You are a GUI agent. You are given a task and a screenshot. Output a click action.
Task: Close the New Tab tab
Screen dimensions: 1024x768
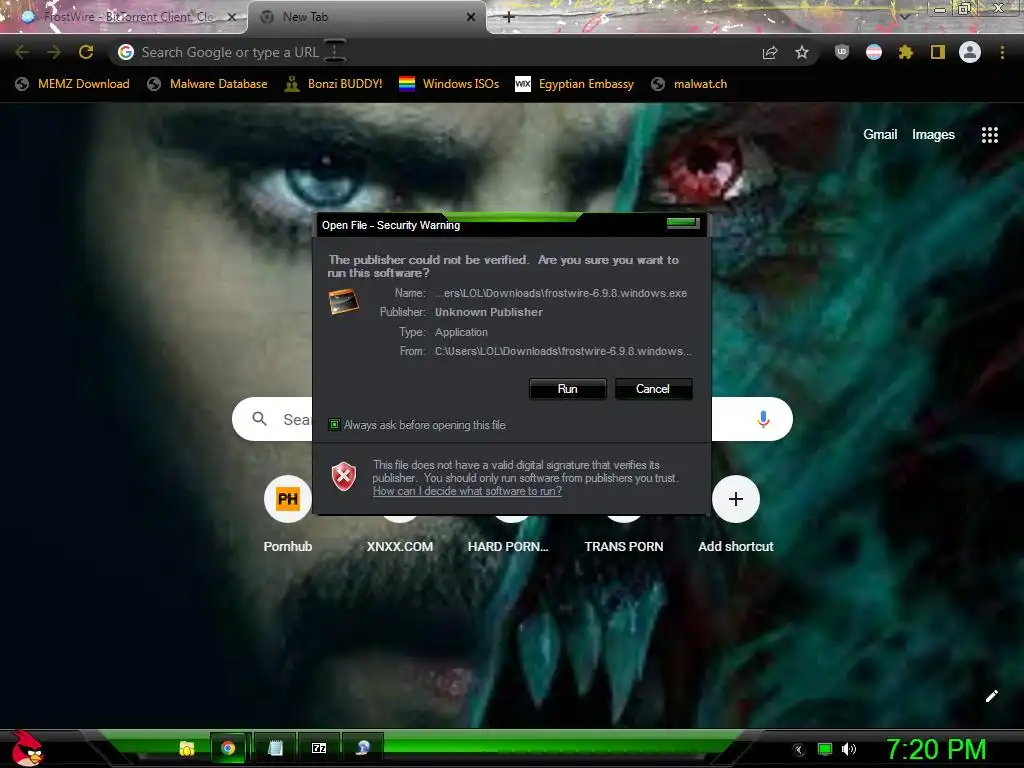coord(471,17)
